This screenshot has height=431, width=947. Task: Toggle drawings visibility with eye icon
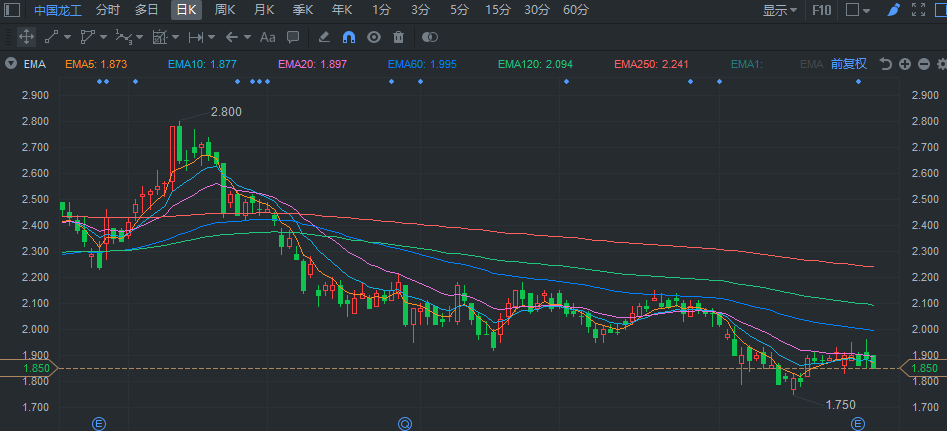(x=374, y=37)
